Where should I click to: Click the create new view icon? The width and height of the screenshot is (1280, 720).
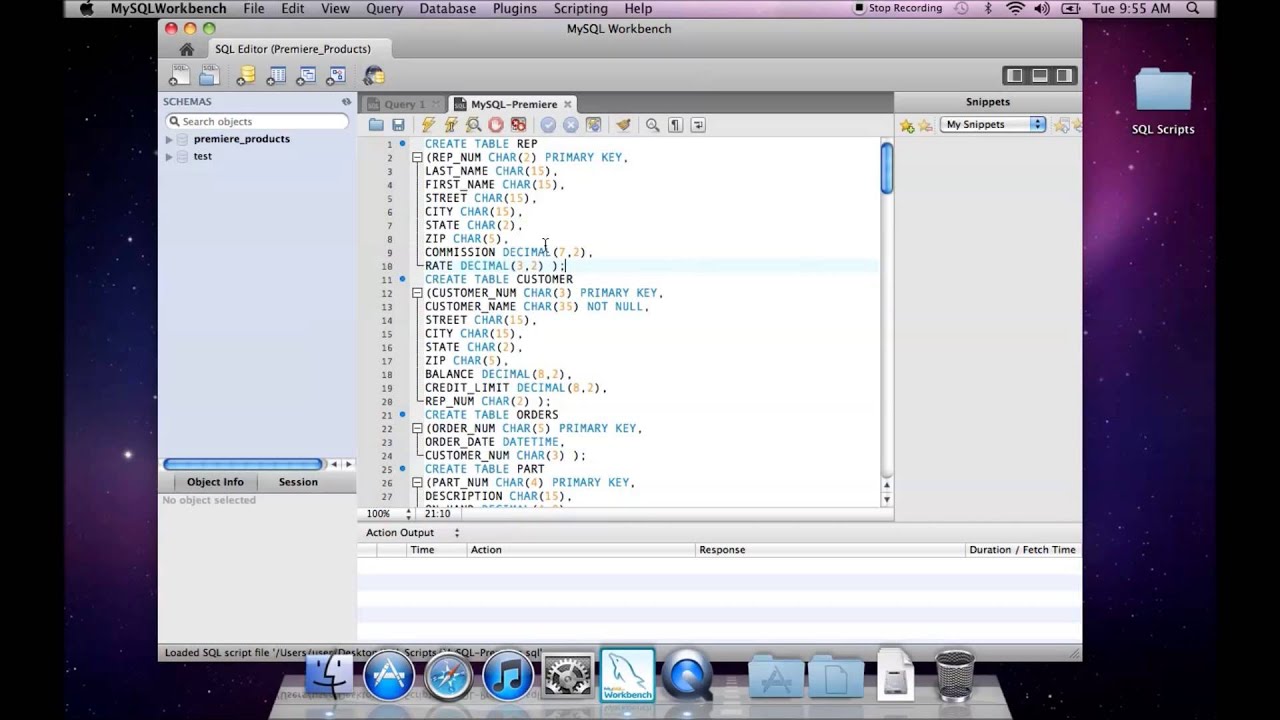[306, 75]
